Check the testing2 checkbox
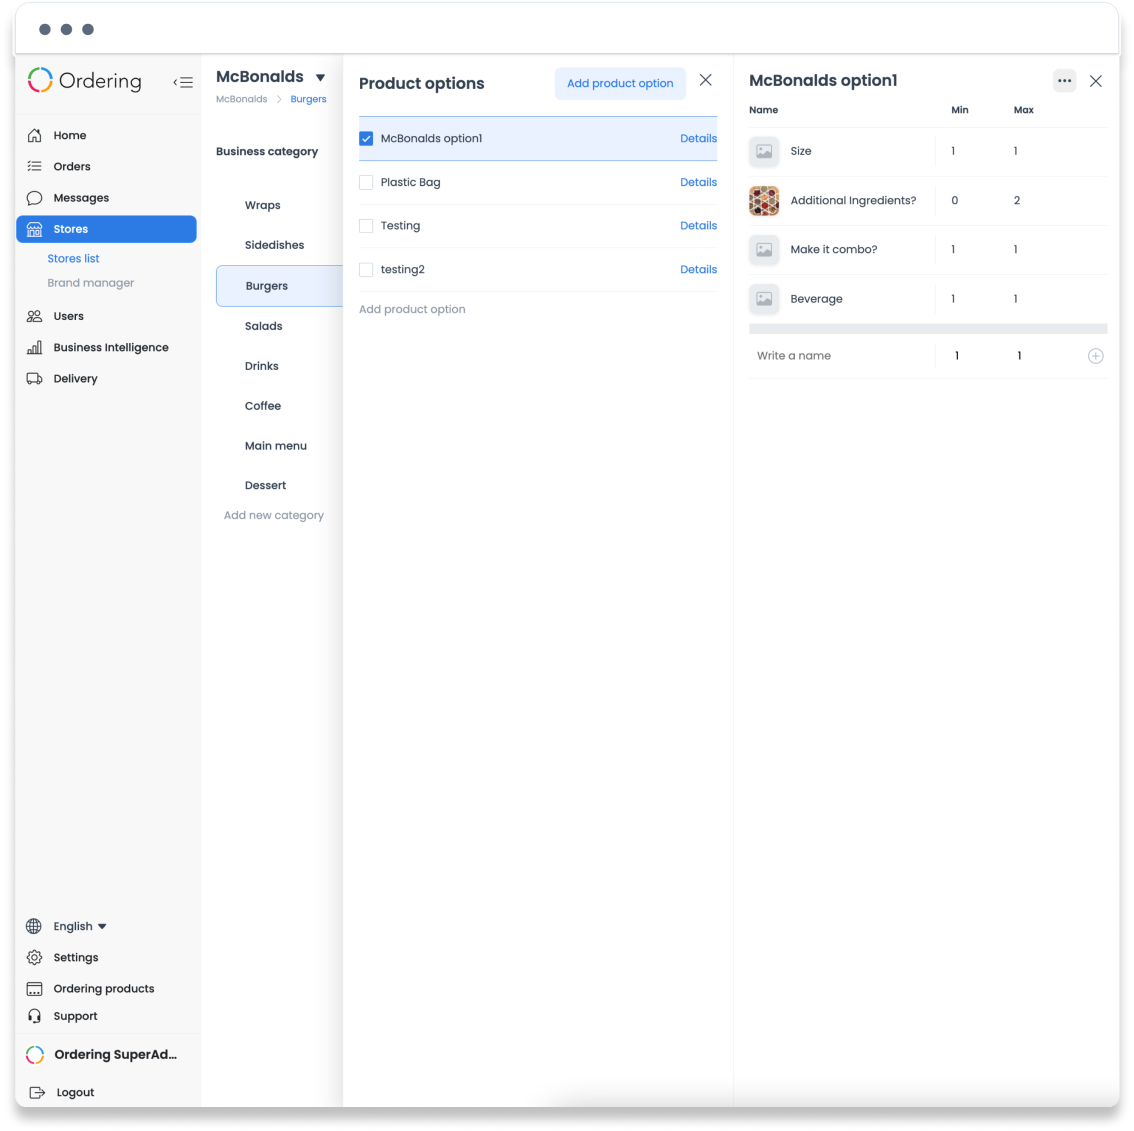 coord(366,269)
